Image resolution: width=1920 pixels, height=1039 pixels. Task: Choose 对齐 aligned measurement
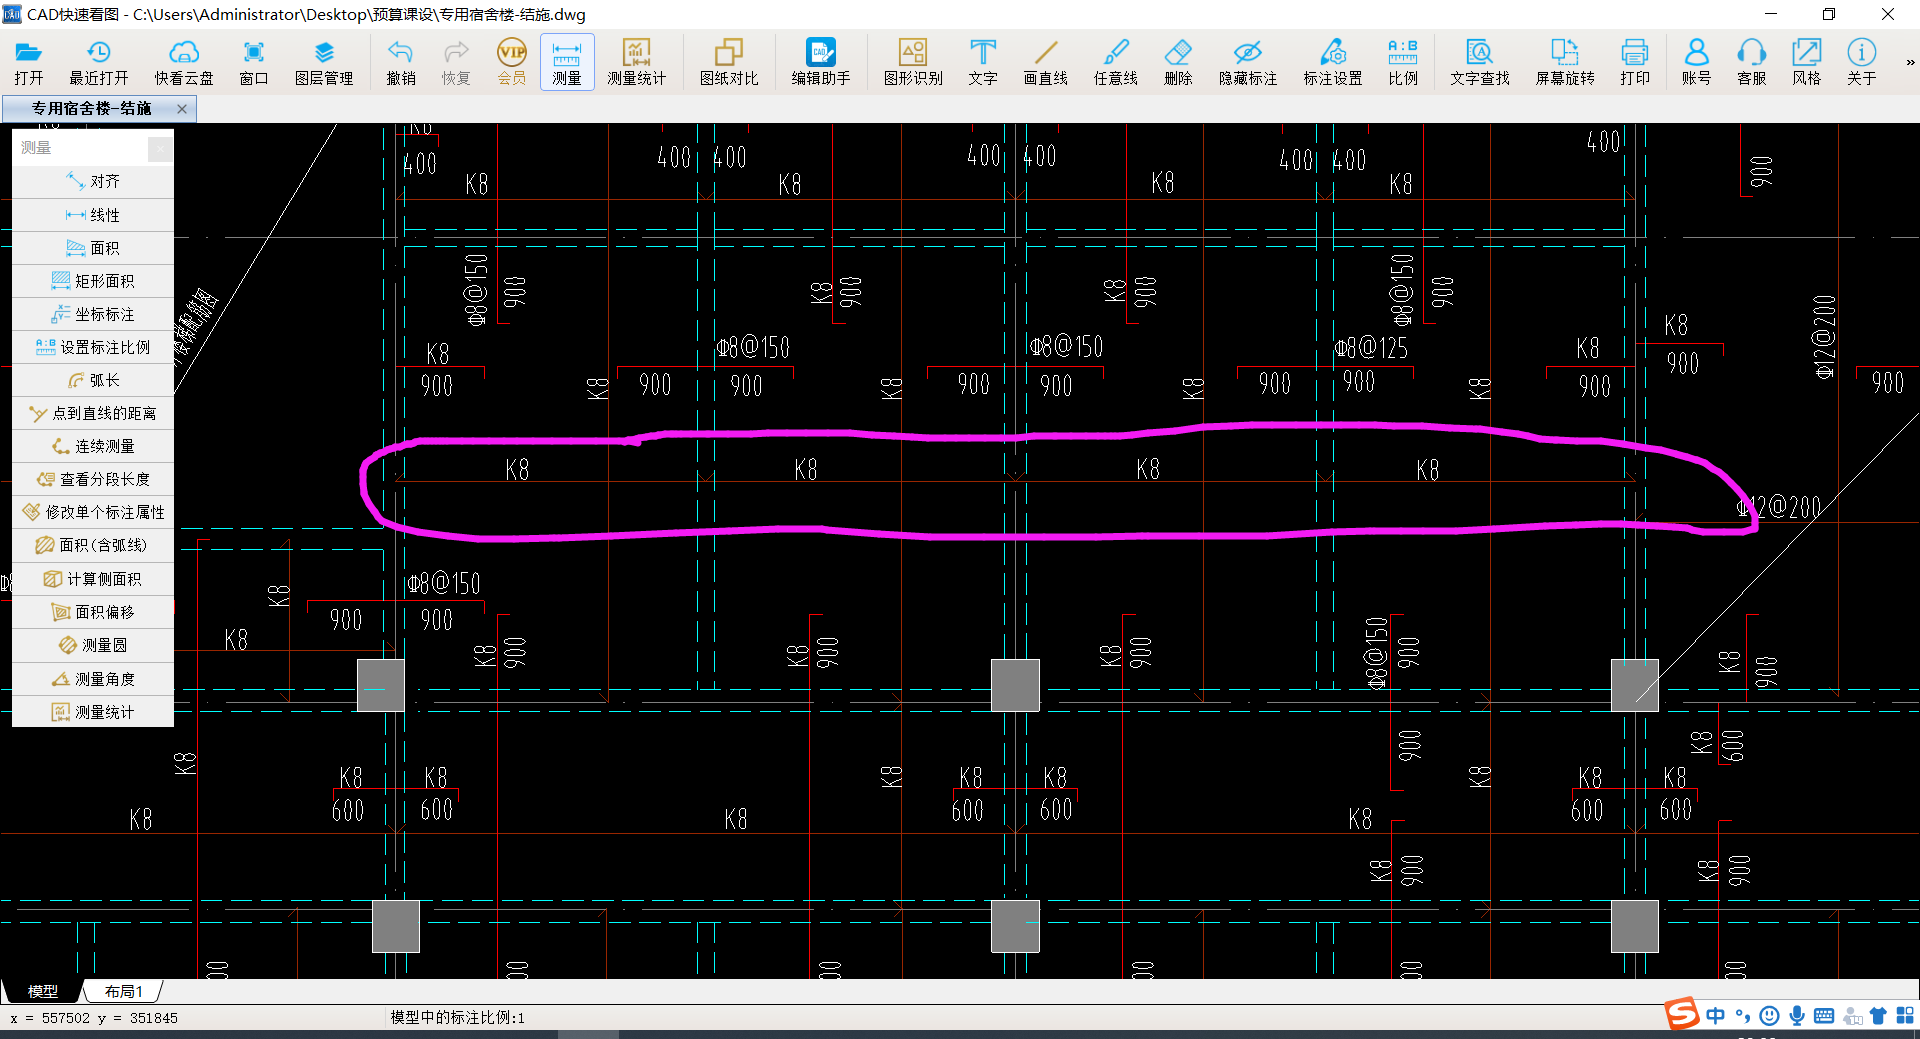pos(93,181)
